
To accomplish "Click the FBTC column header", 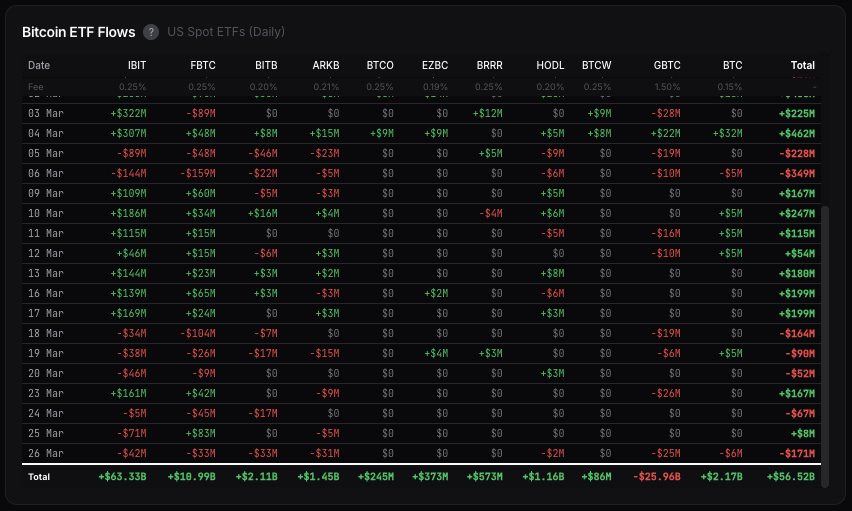I will click(x=203, y=65).
